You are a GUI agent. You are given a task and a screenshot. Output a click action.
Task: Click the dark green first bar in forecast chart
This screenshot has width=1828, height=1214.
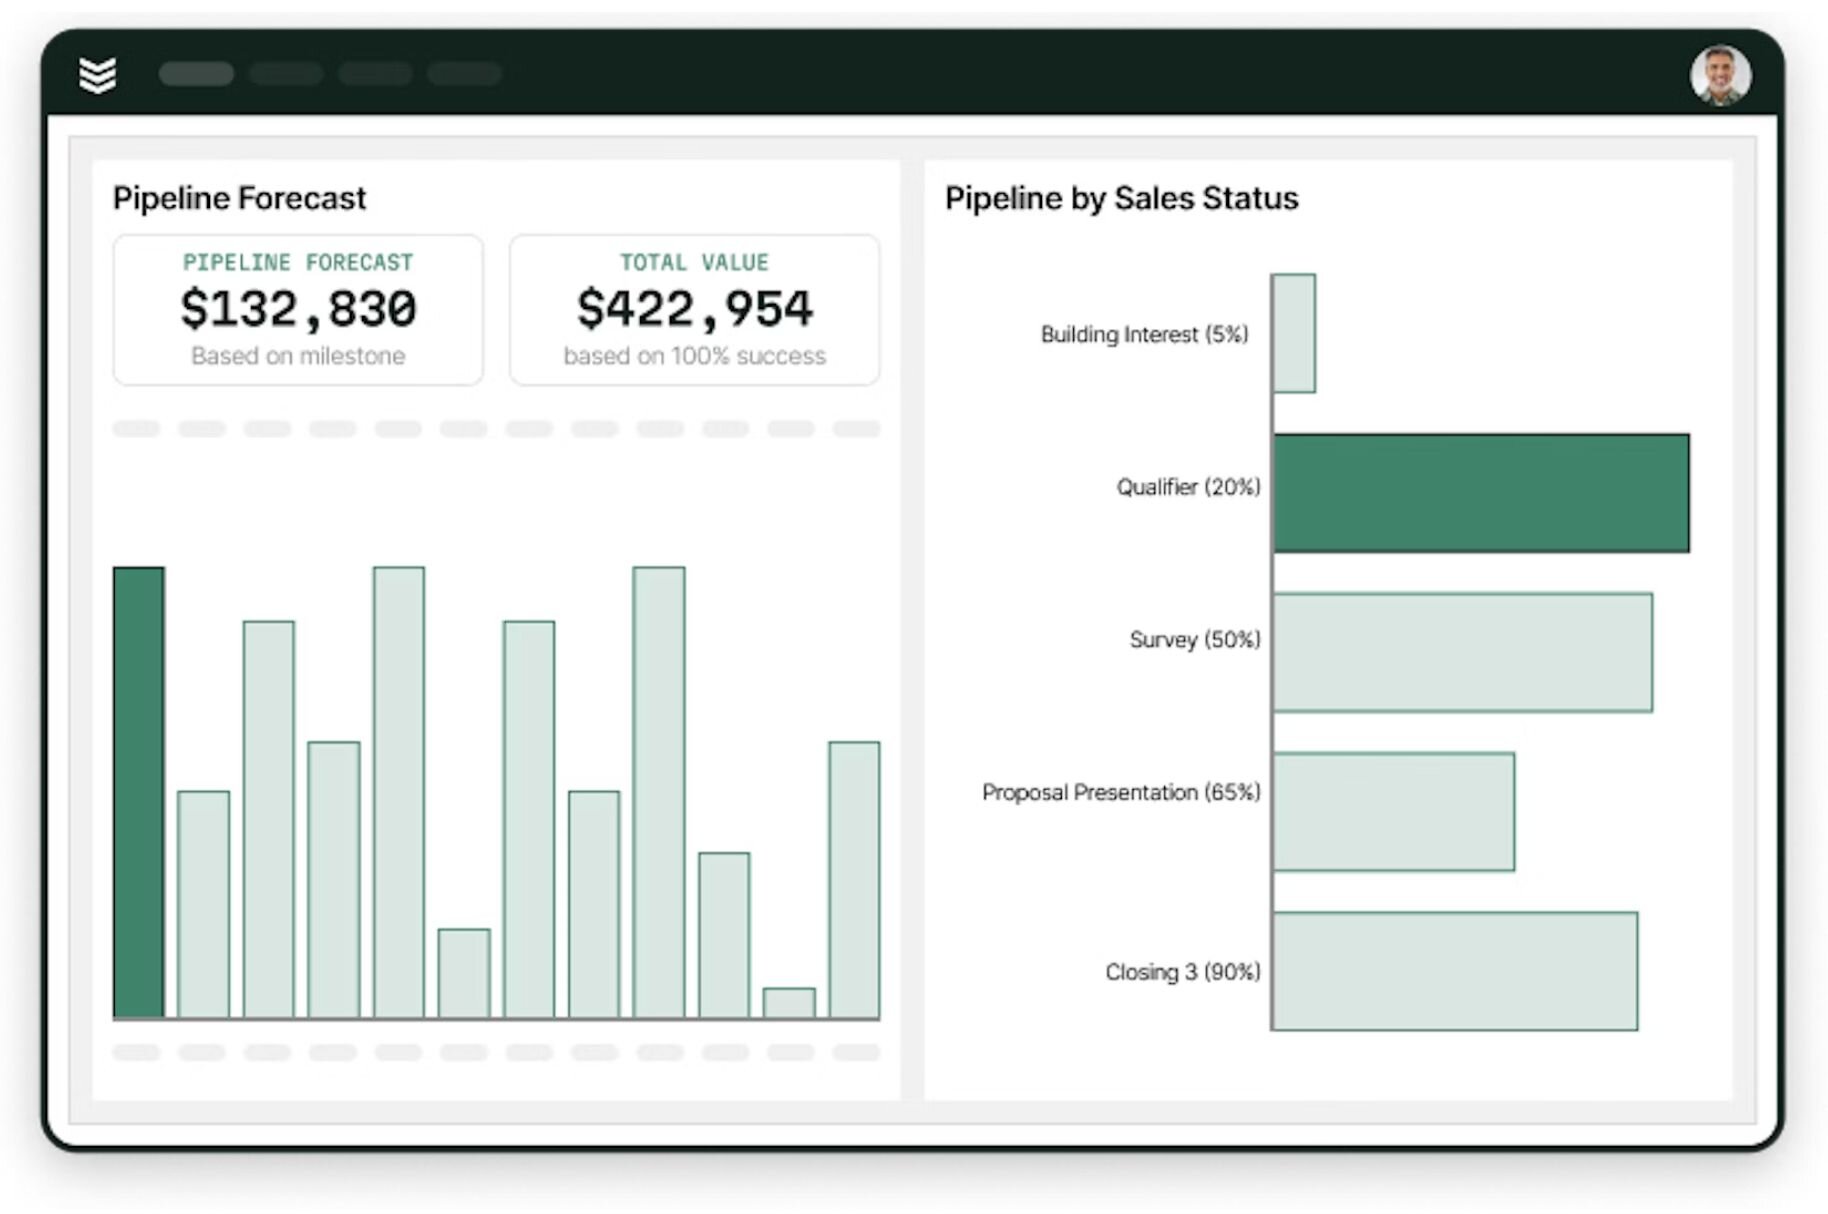[139, 790]
